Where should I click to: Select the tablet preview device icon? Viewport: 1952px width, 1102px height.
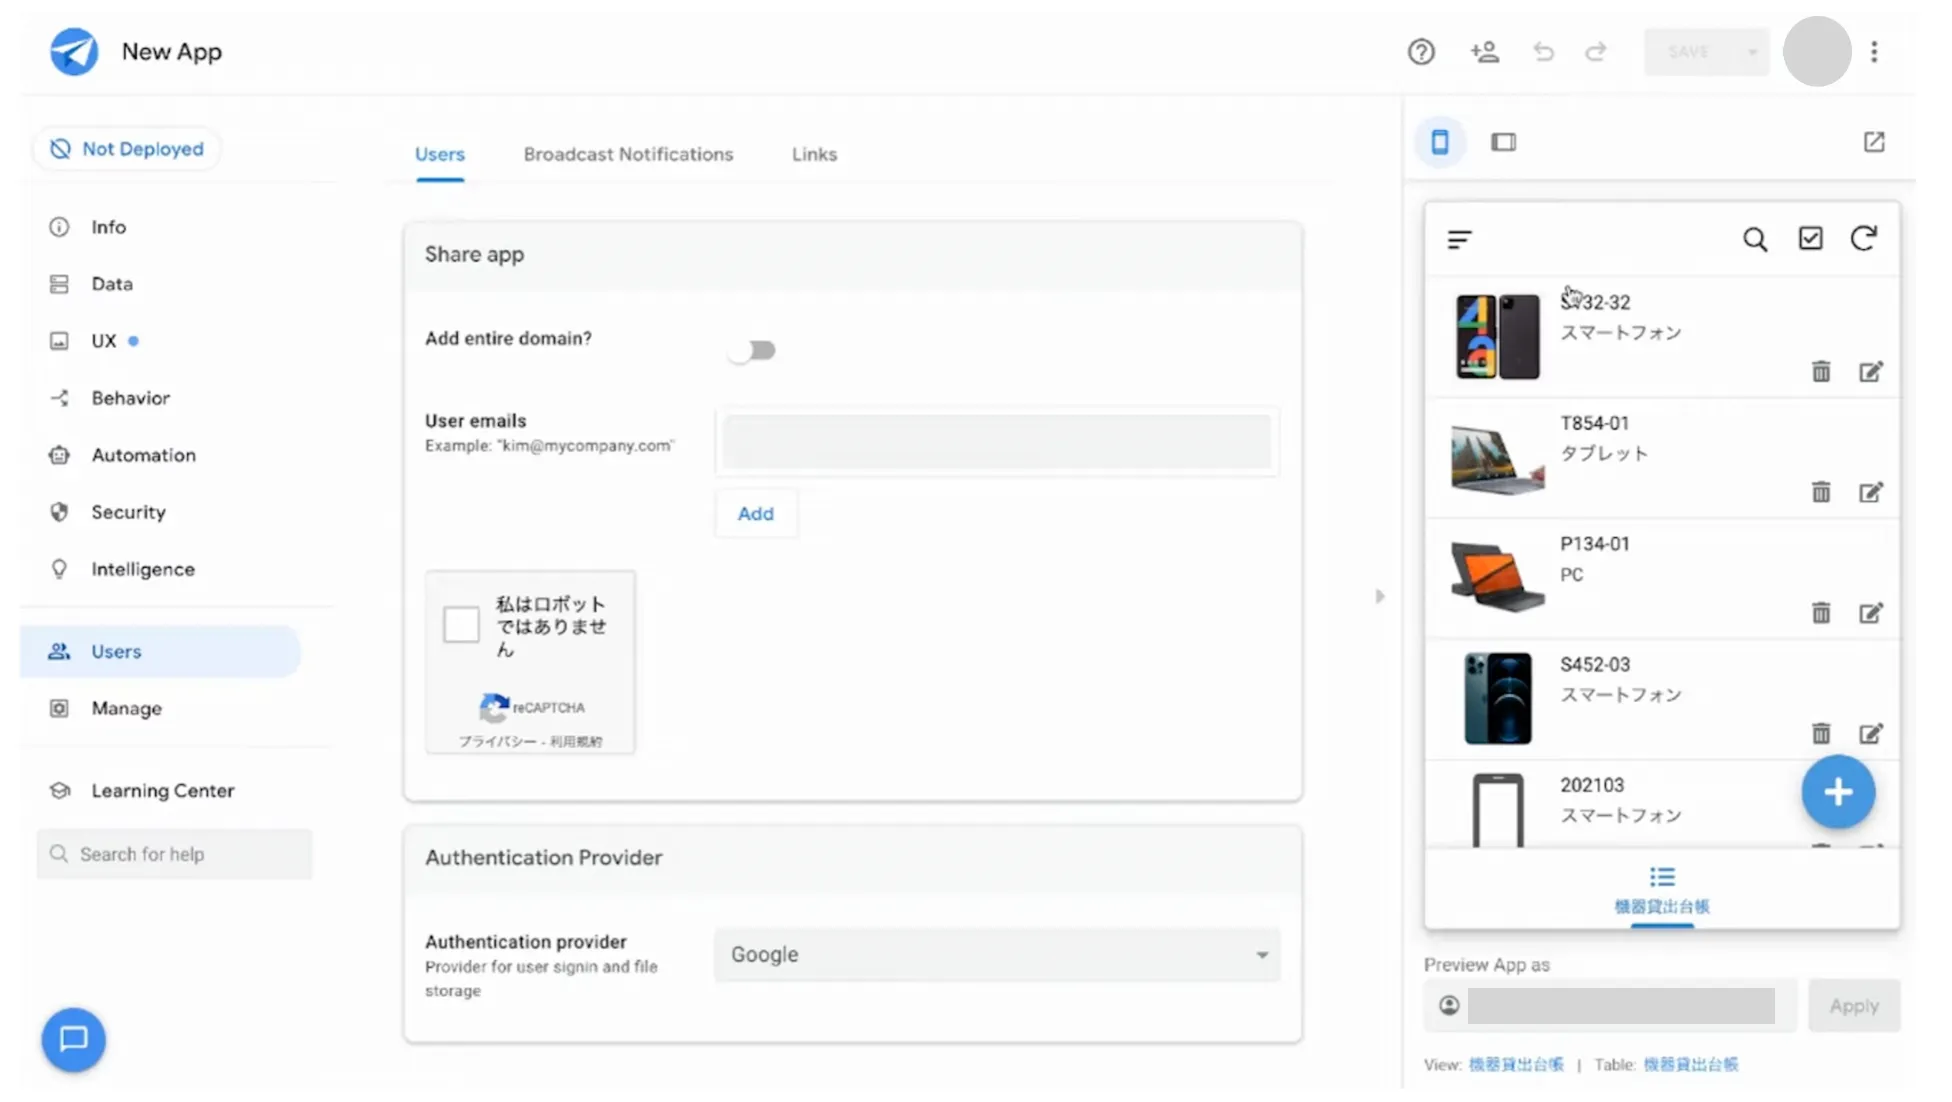tap(1503, 142)
